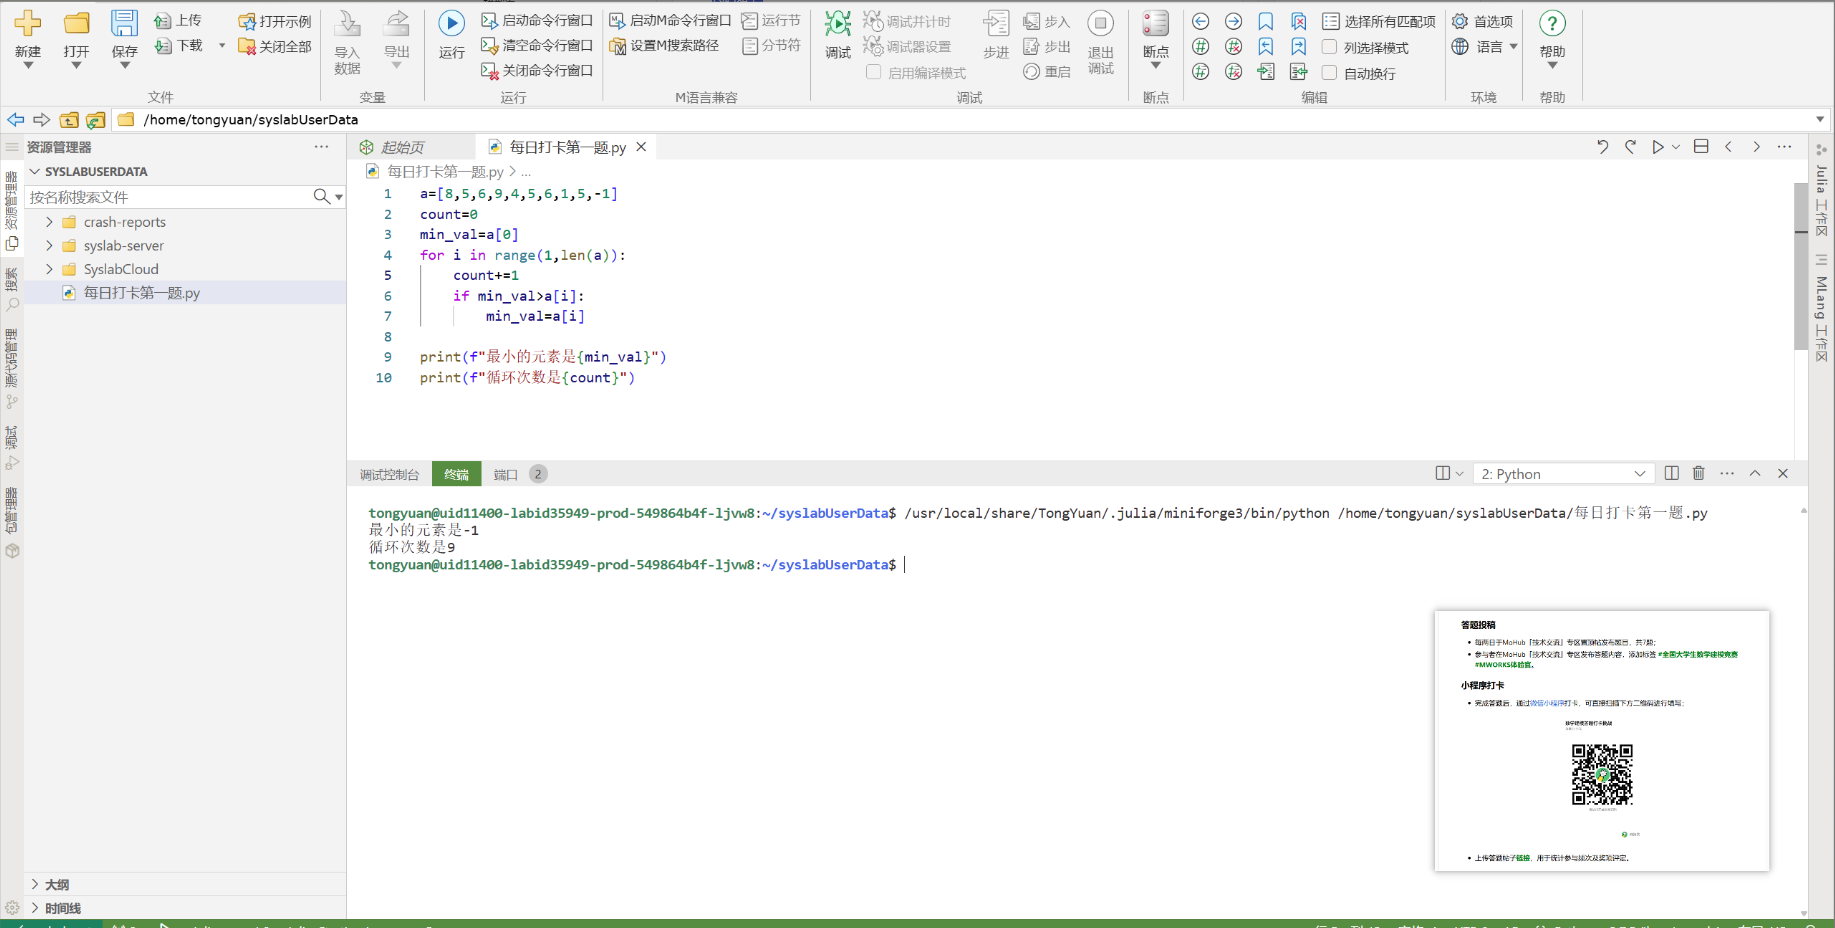This screenshot has height=928, width=1835.
Task: Open settings gear at sidebar bottom
Action: (12, 907)
